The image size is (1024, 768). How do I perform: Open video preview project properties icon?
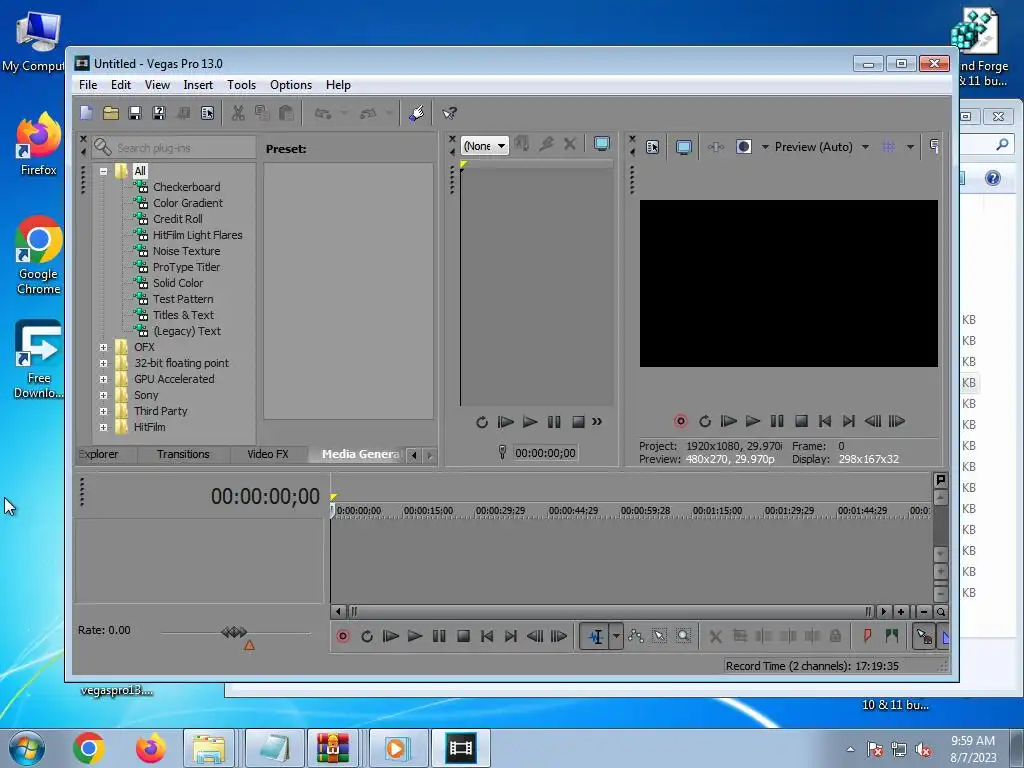[x=652, y=147]
